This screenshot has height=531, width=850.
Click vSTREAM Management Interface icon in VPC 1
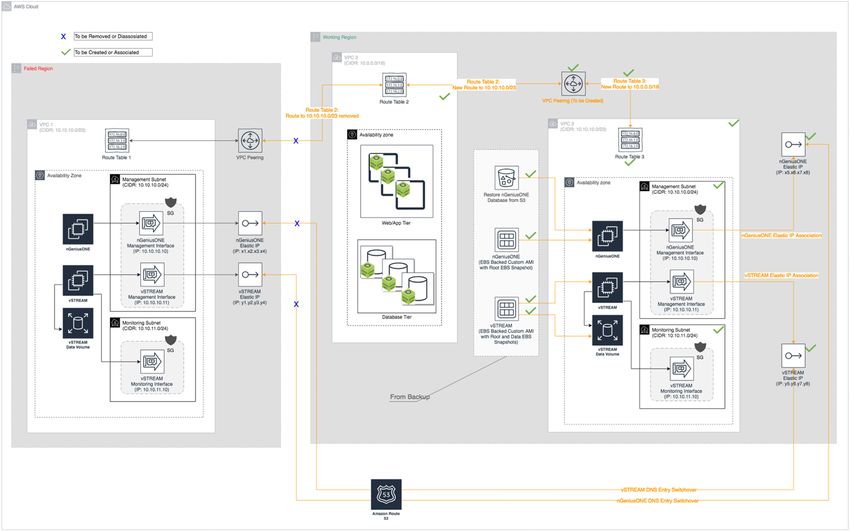click(152, 275)
